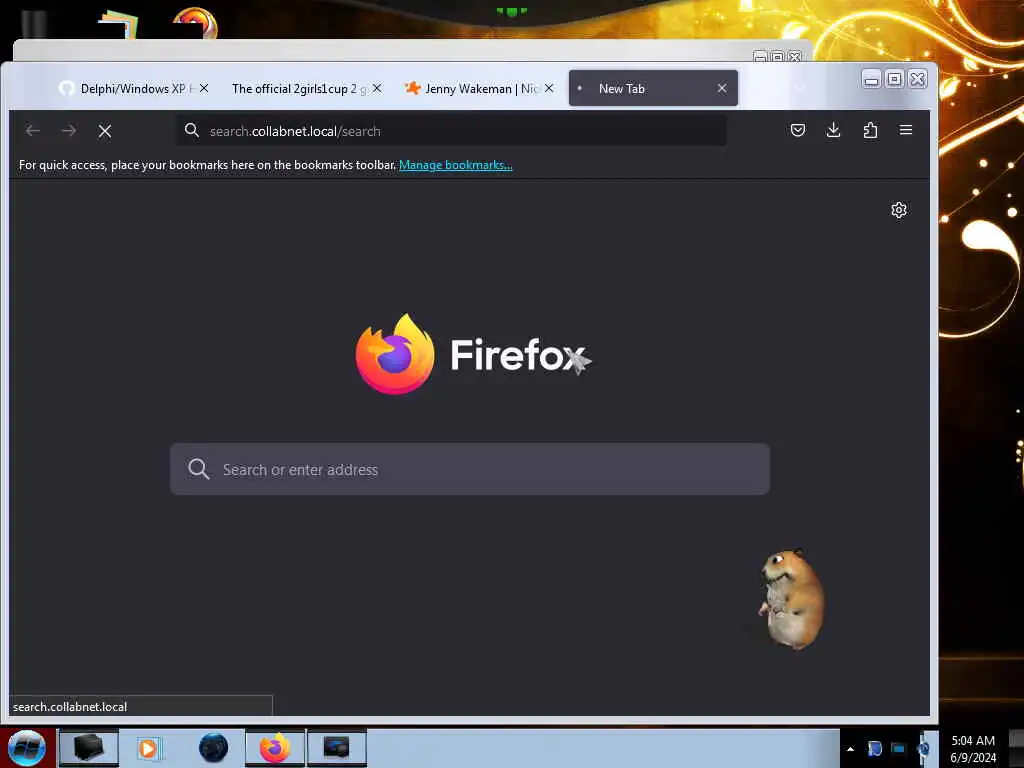Maximize the Firefox window
The height and width of the screenshot is (768, 1024).
[x=895, y=79]
